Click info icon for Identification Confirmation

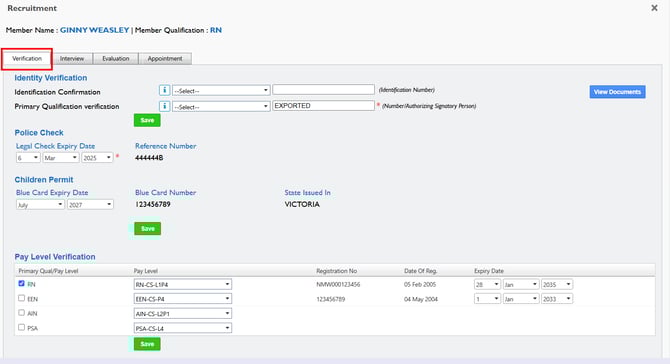pos(164,90)
